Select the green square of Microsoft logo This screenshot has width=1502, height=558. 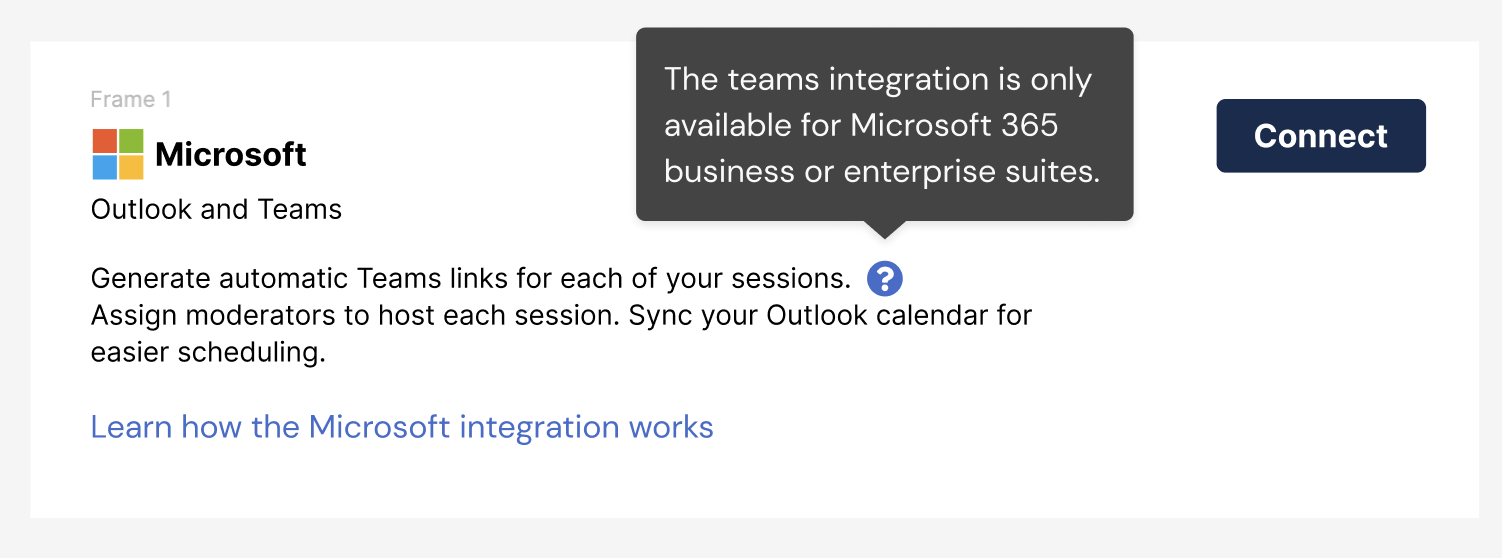[131, 140]
